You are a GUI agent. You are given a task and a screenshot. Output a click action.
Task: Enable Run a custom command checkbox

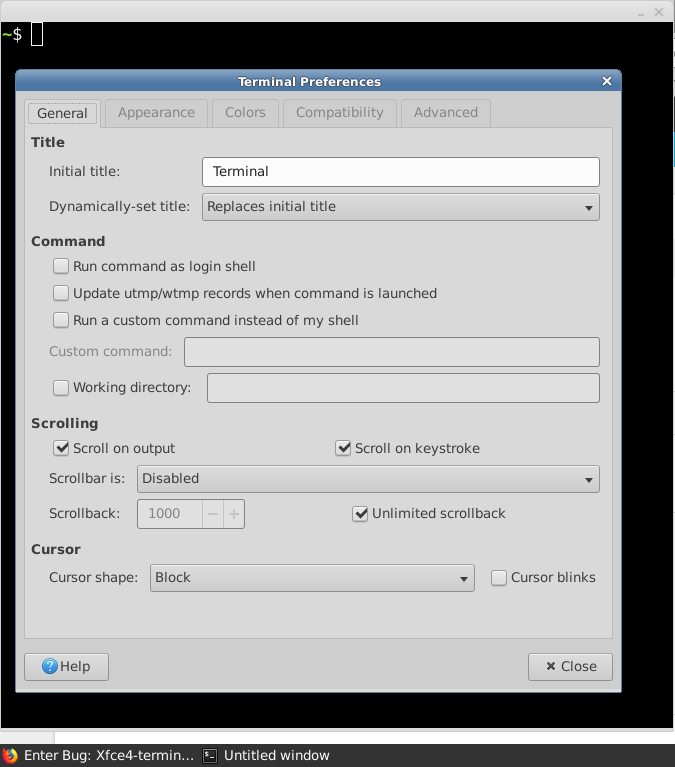point(61,321)
